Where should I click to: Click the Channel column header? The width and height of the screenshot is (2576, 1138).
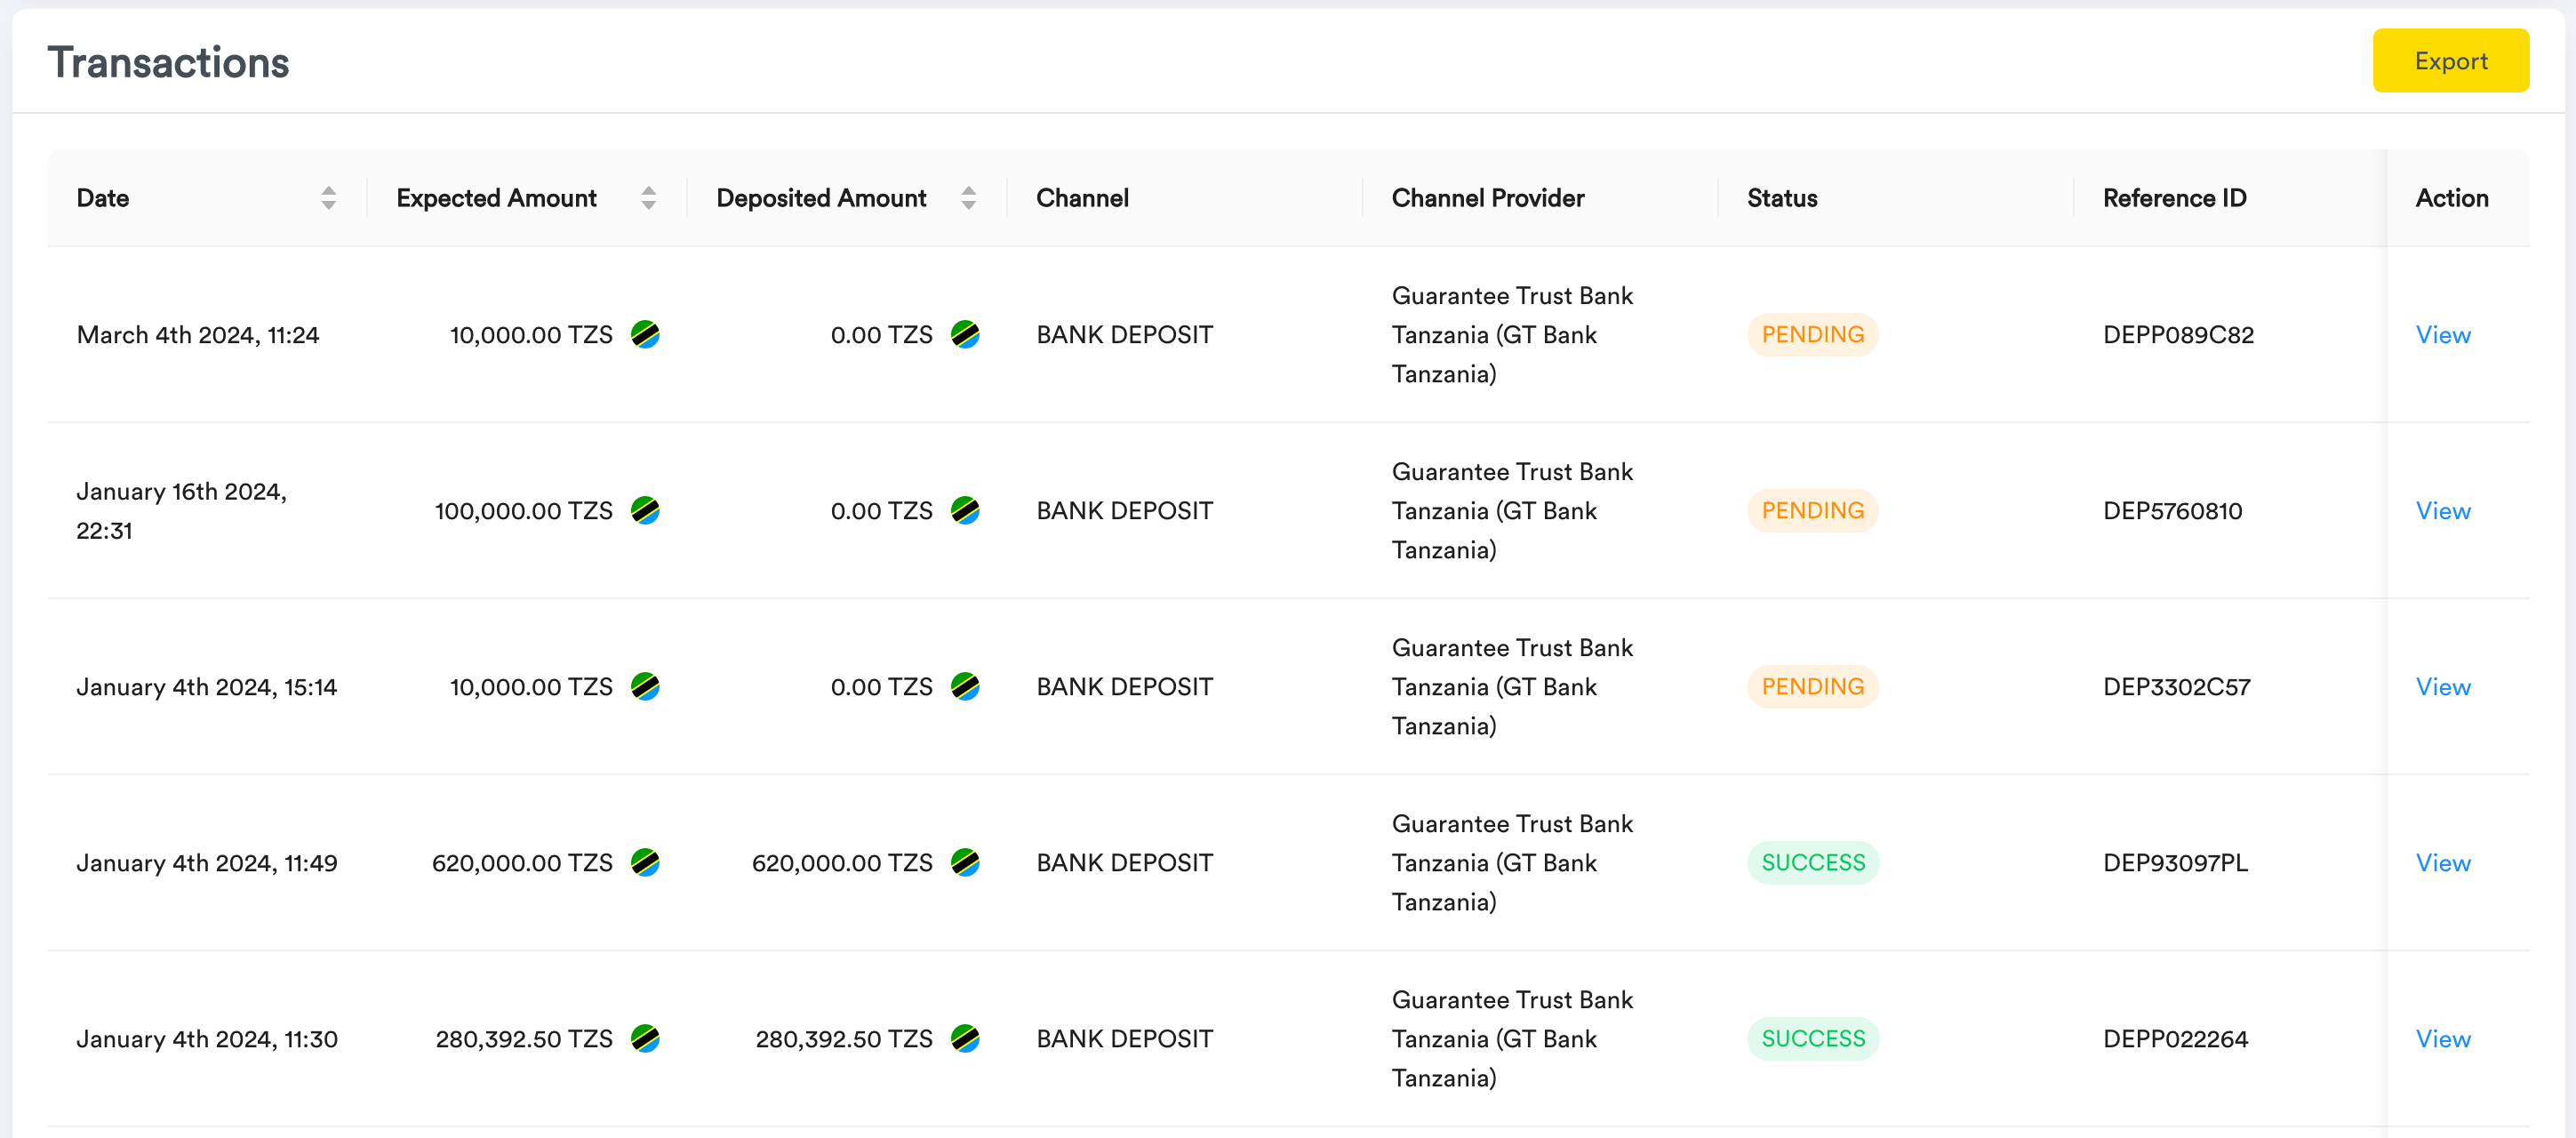1082,198
